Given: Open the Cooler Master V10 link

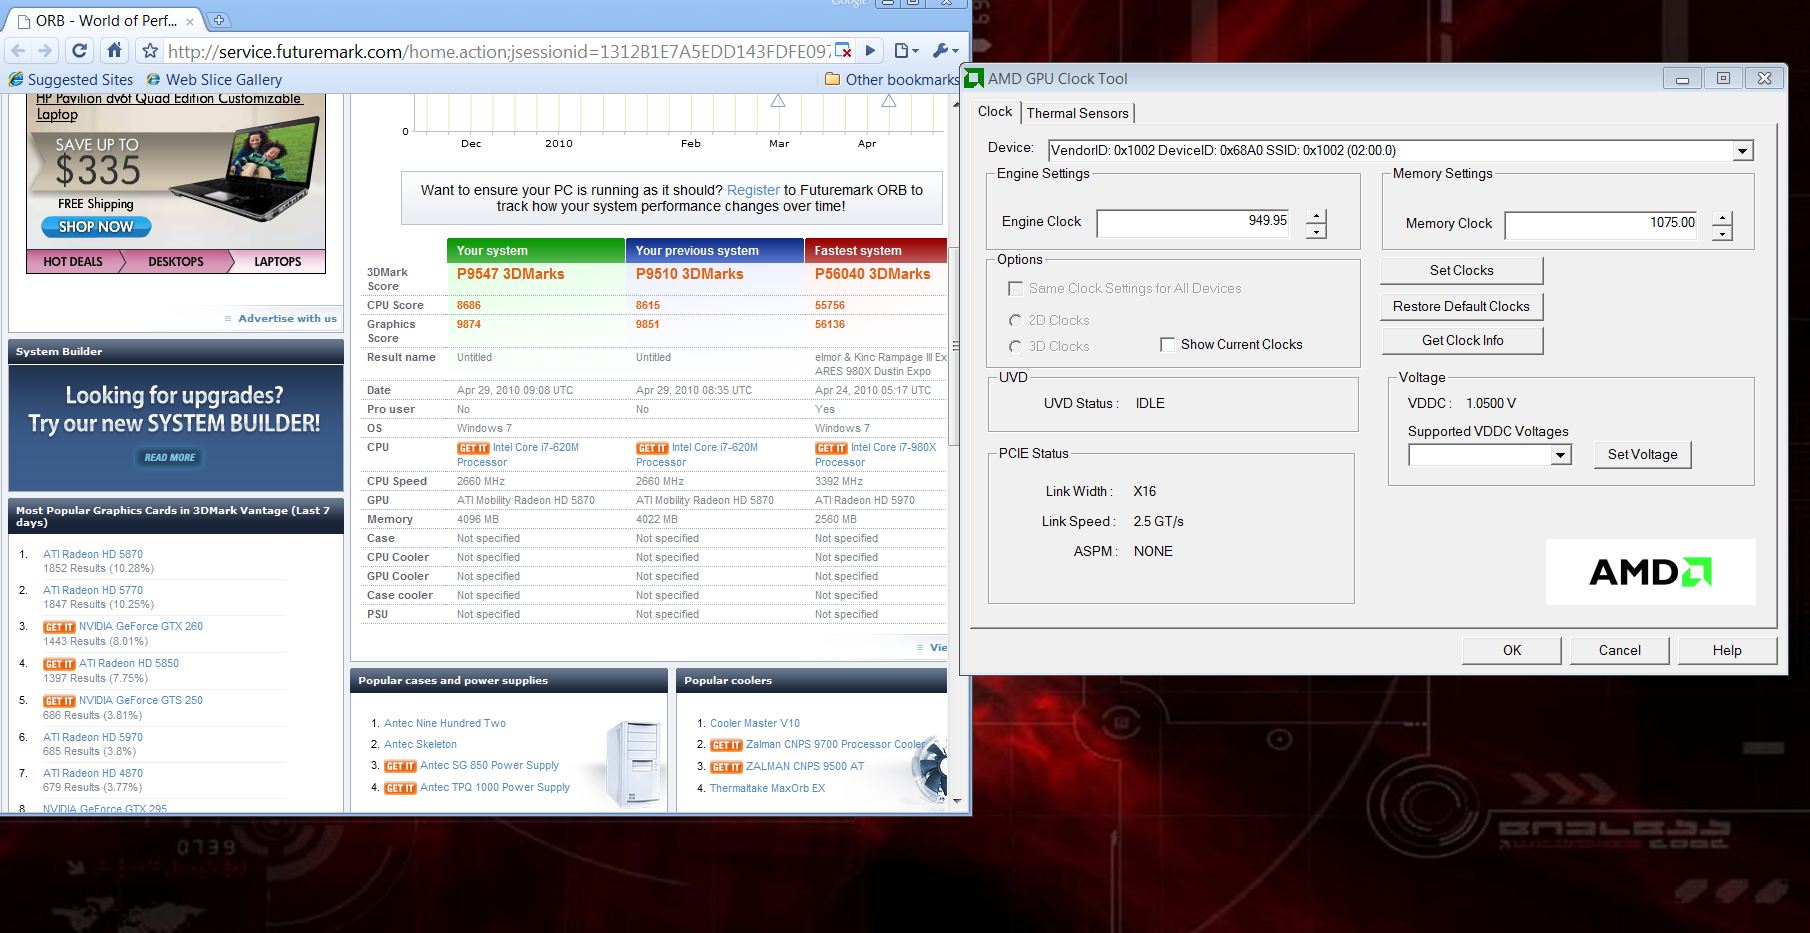Looking at the screenshot, I should tap(755, 723).
